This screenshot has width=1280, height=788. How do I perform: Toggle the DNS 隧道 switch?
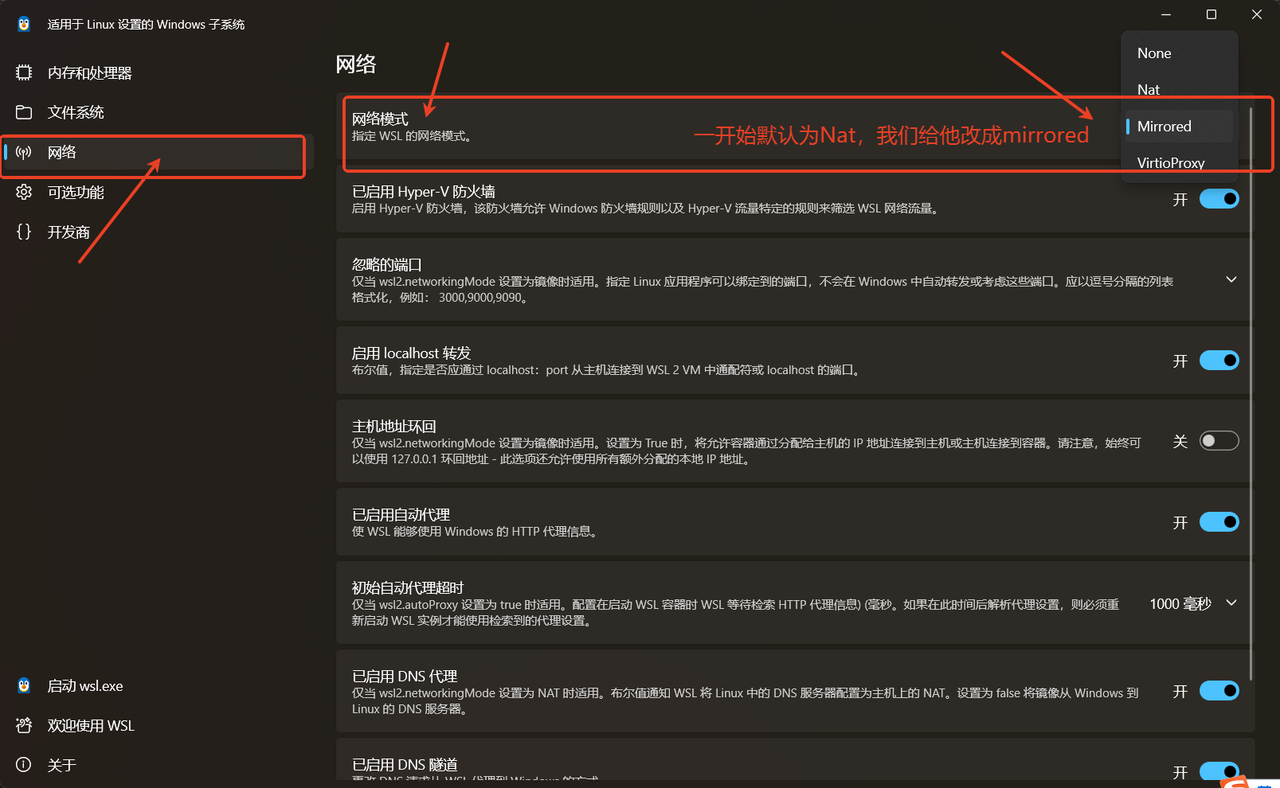1219,771
